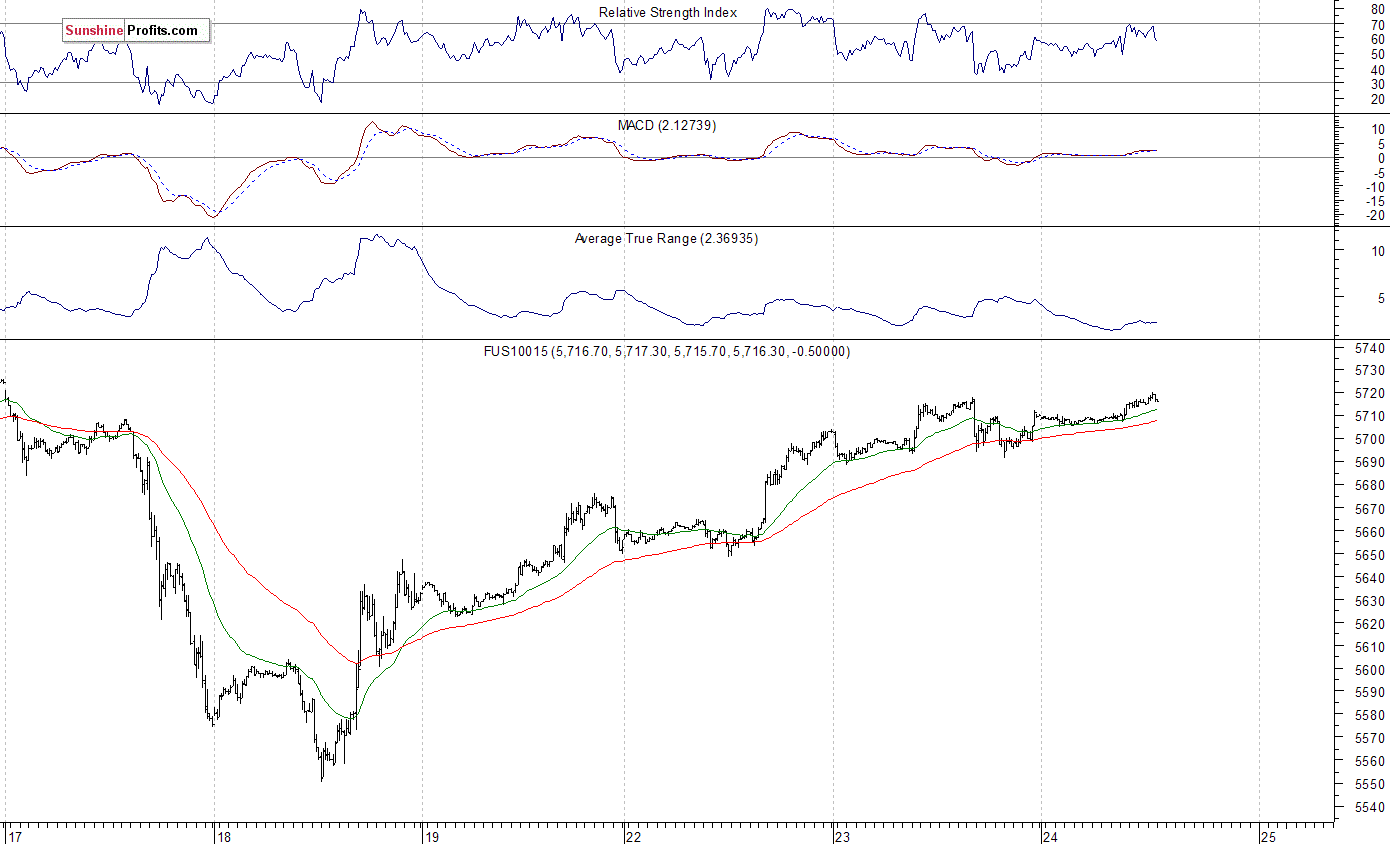This screenshot has width=1390, height=844.
Task: Click the 40 label on RSI axis
Action: (x=1377, y=69)
